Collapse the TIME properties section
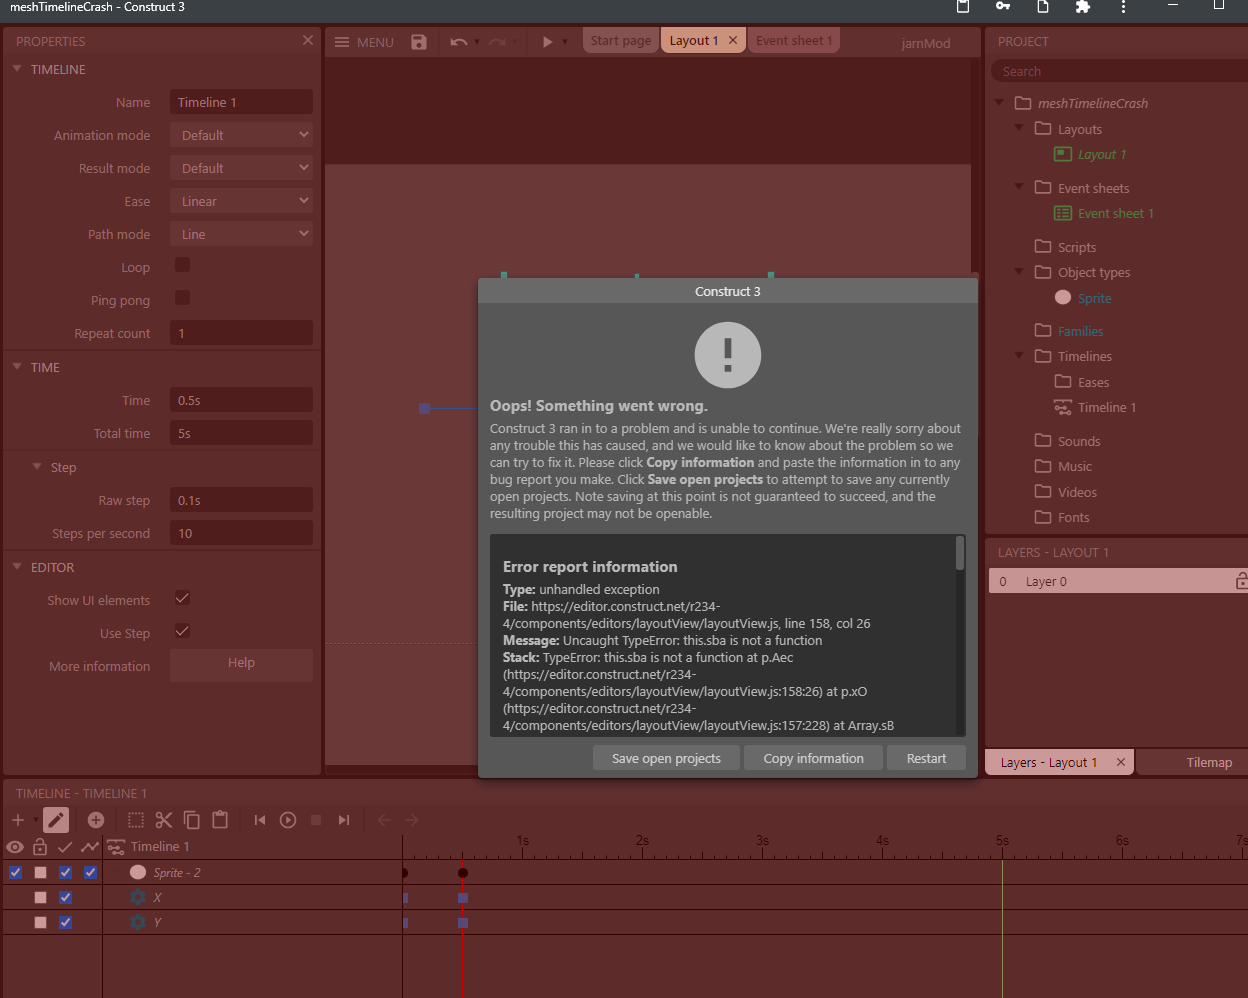The image size is (1248, 998). pyautogui.click(x=17, y=367)
